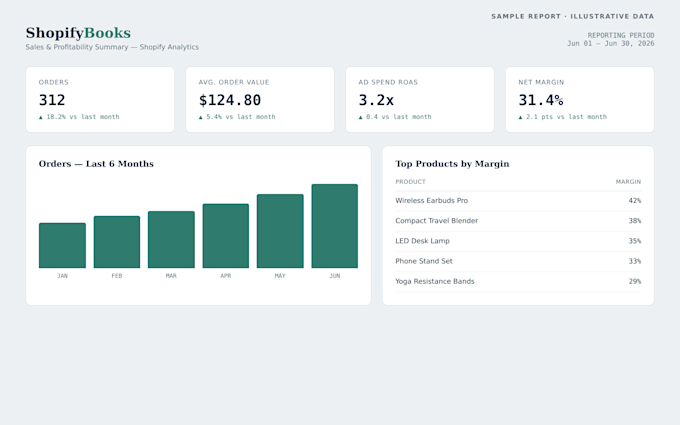Screen dimensions: 680x425
Task: Select the 'Phone Stand Set' product row
Action: coord(518,261)
